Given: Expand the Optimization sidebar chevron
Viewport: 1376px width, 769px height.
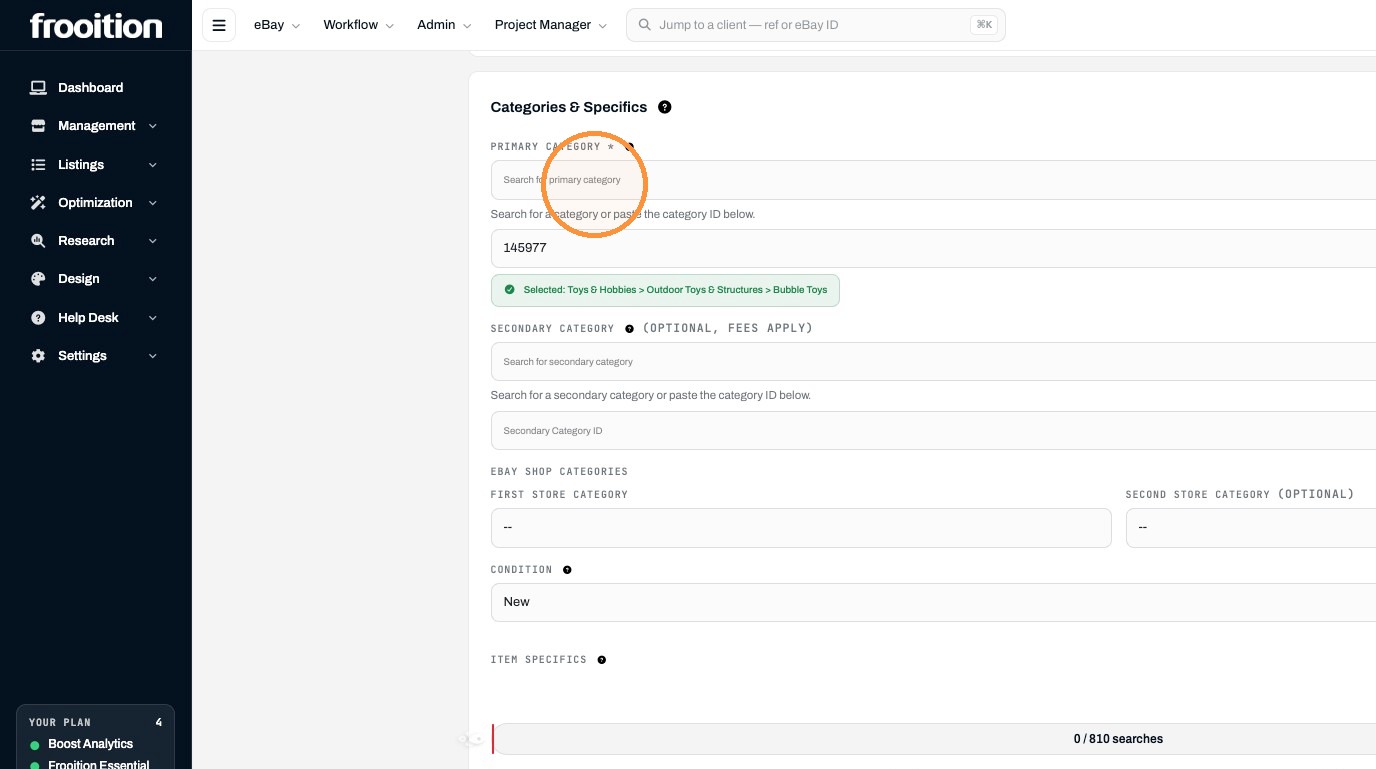Looking at the screenshot, I should coord(153,203).
